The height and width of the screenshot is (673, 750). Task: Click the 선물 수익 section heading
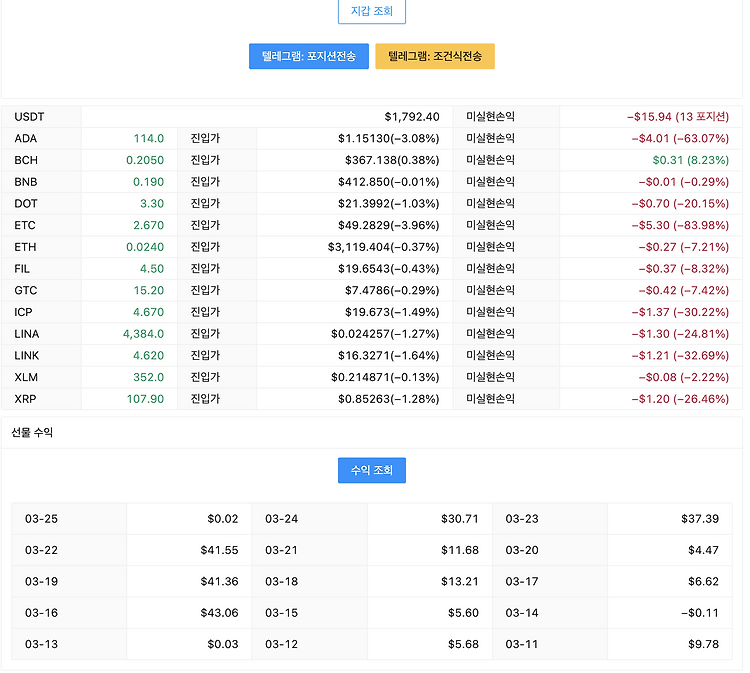pos(32,433)
